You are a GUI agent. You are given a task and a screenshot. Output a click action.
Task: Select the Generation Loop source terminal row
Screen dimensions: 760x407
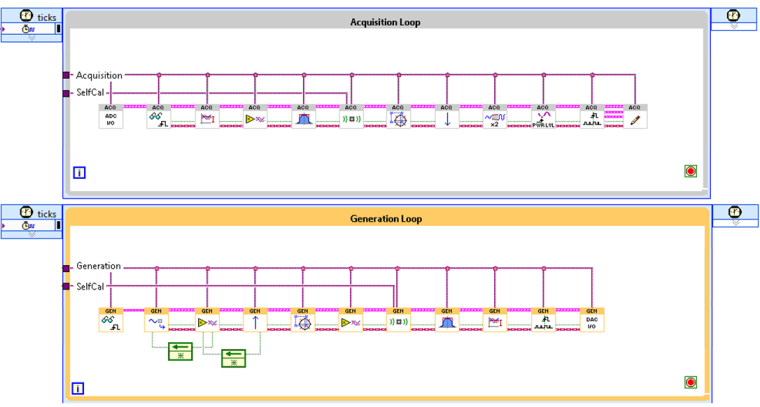[32, 225]
